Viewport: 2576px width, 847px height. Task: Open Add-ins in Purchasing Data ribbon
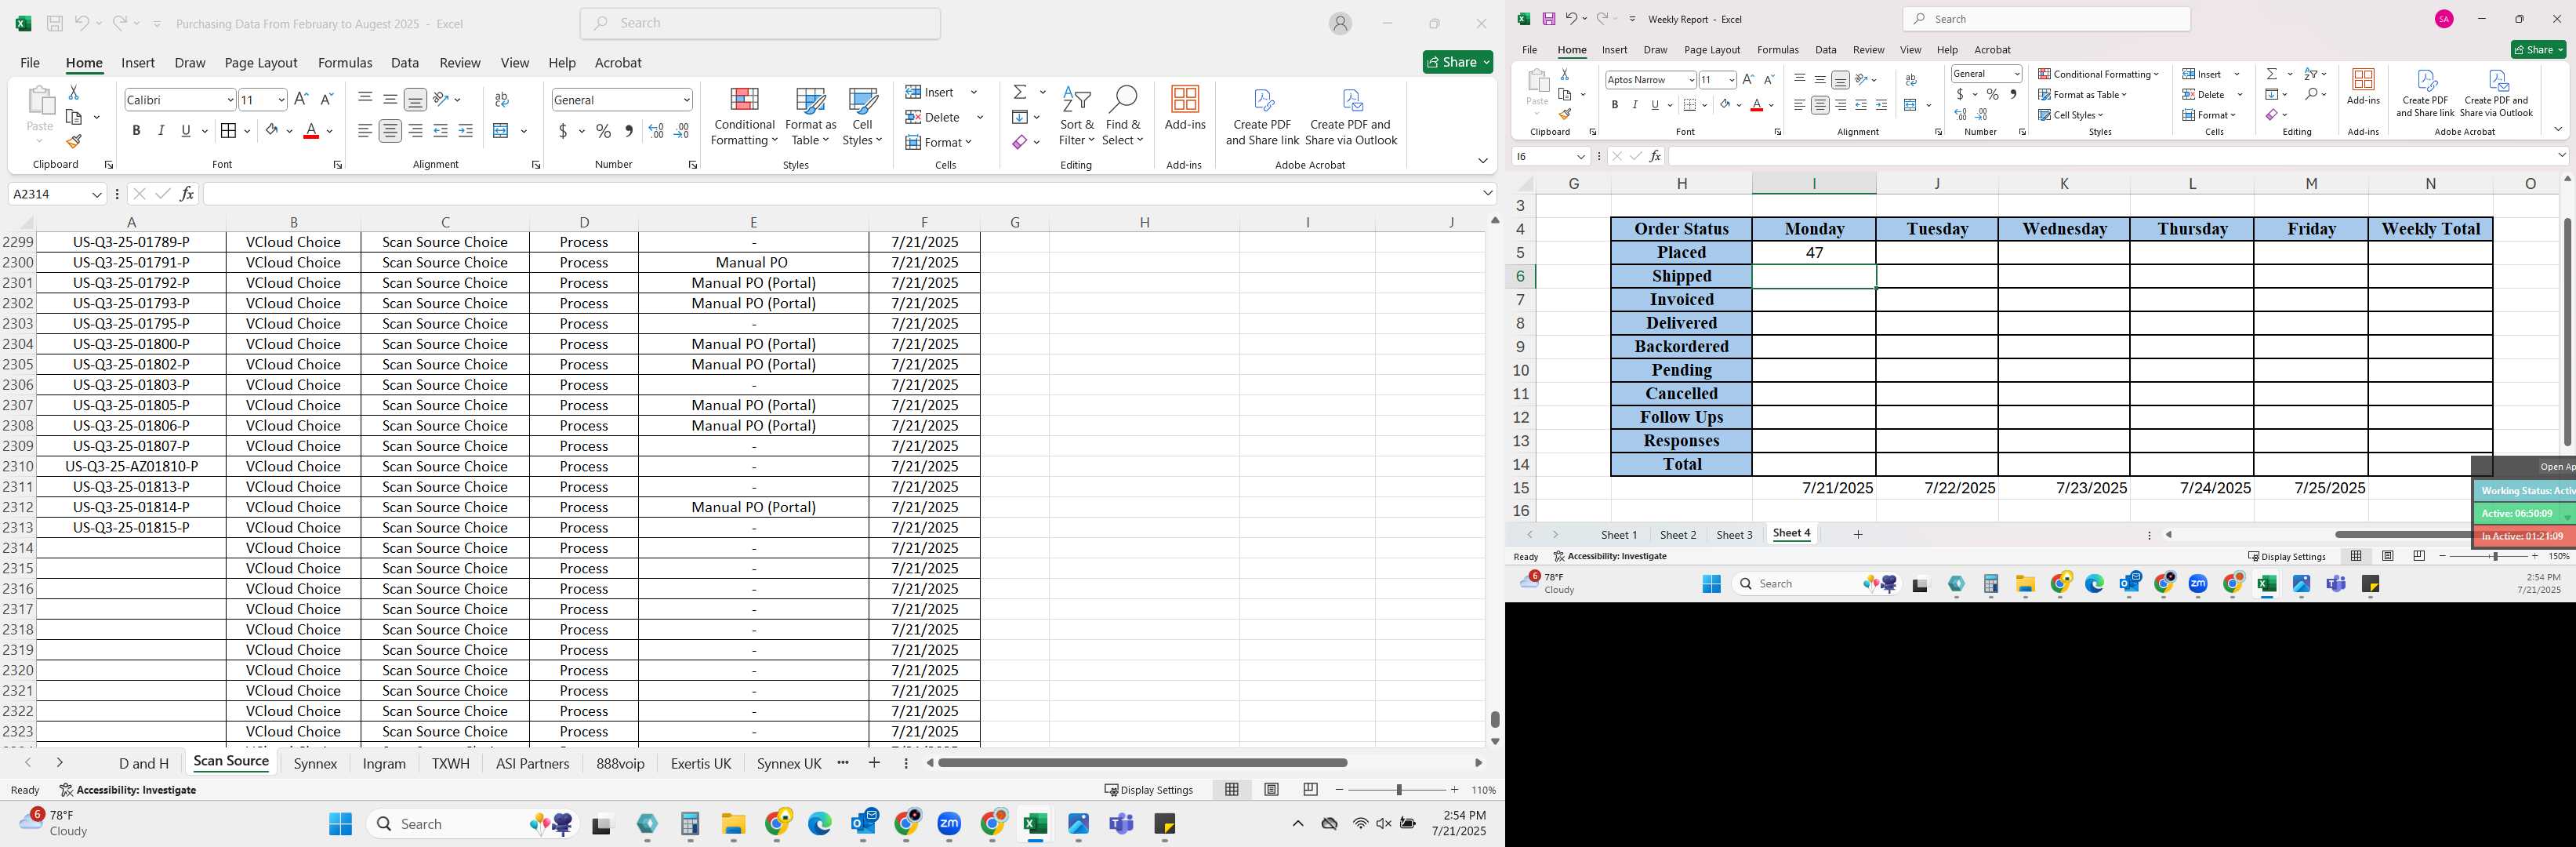tap(1185, 109)
